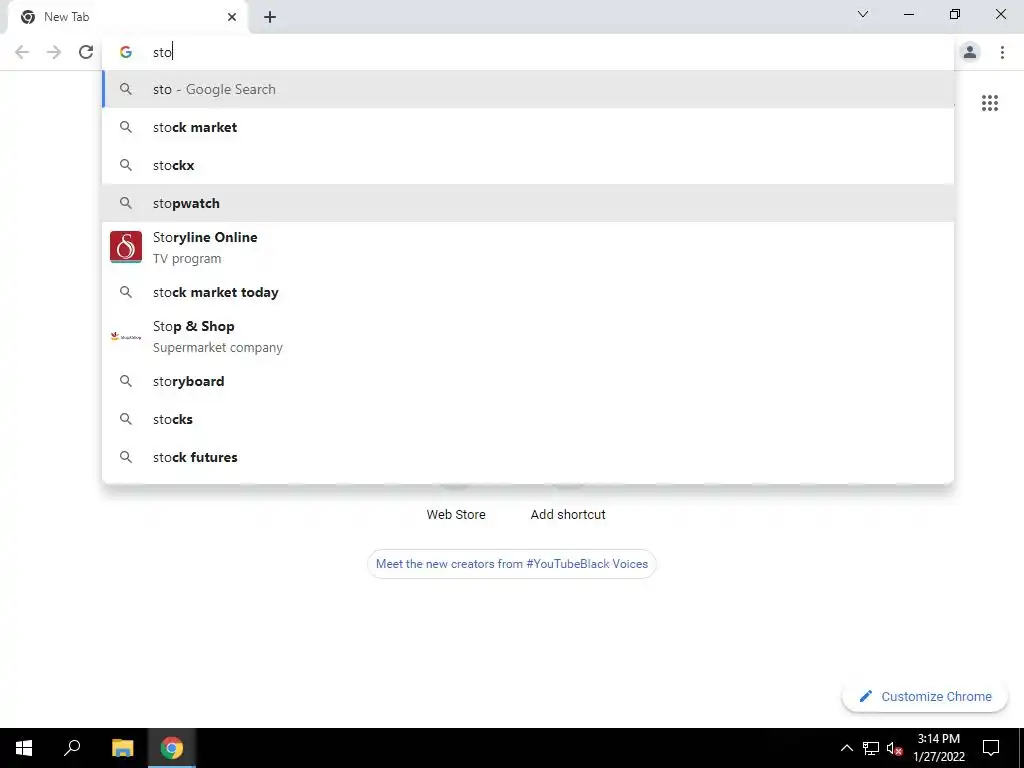This screenshot has height=768, width=1024.
Task: Click the Google G icon in omnibox
Action: click(x=126, y=52)
